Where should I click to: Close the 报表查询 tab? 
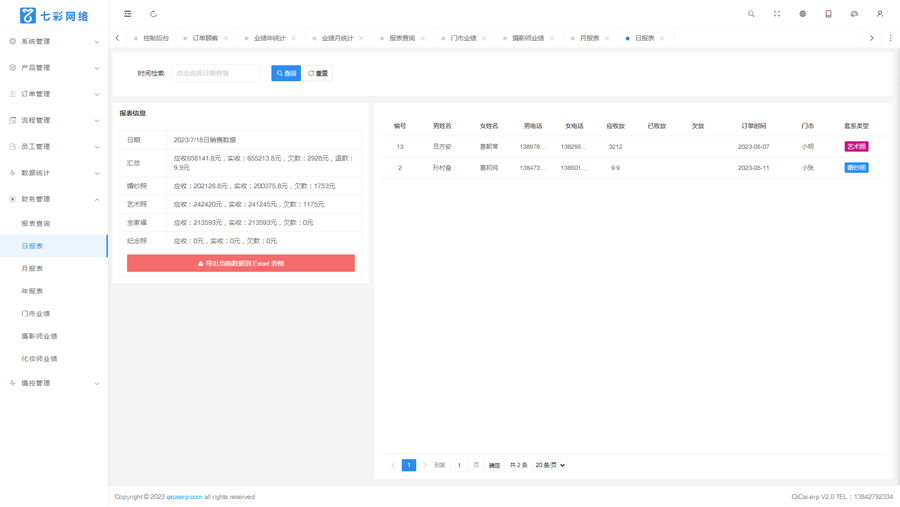click(x=423, y=38)
